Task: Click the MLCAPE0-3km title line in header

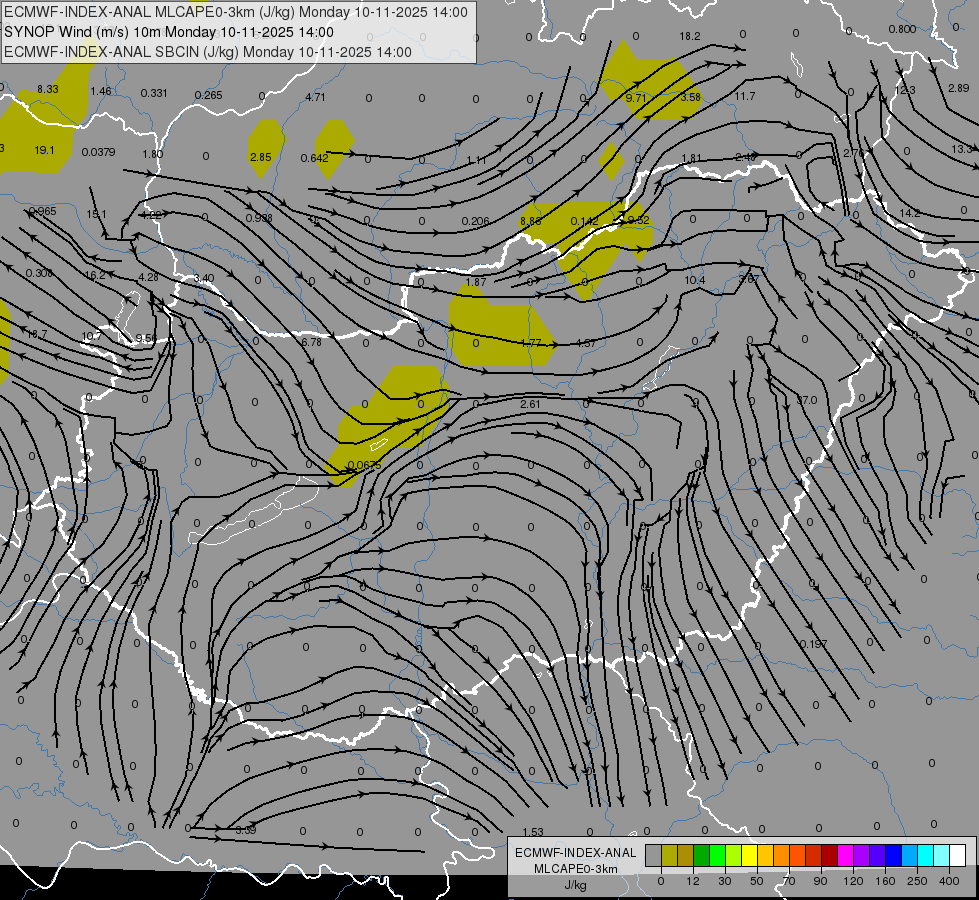Action: pyautogui.click(x=236, y=12)
